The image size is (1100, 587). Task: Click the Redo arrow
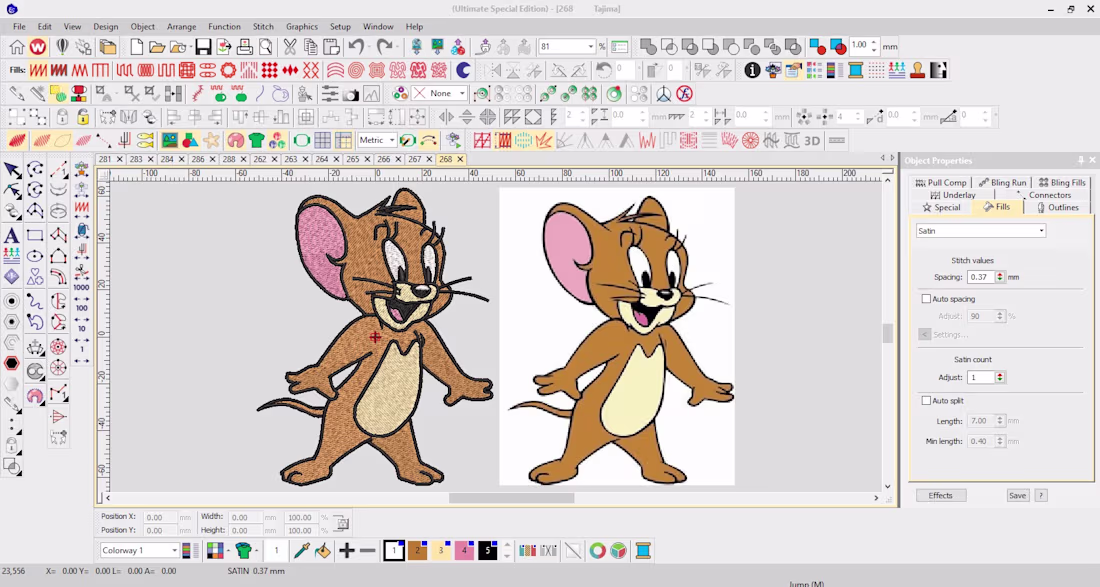point(384,47)
